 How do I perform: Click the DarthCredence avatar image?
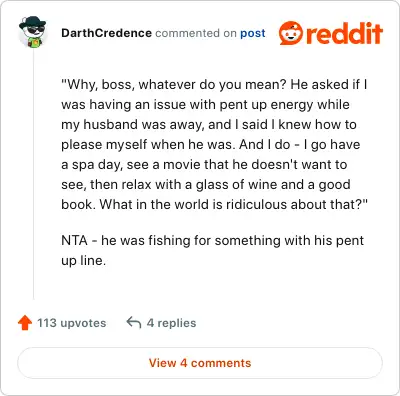33,32
